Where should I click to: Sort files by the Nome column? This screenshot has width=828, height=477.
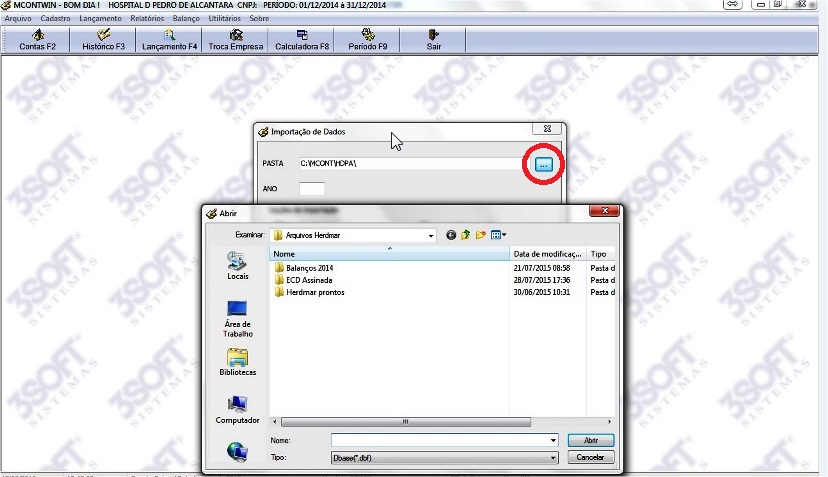[390, 254]
